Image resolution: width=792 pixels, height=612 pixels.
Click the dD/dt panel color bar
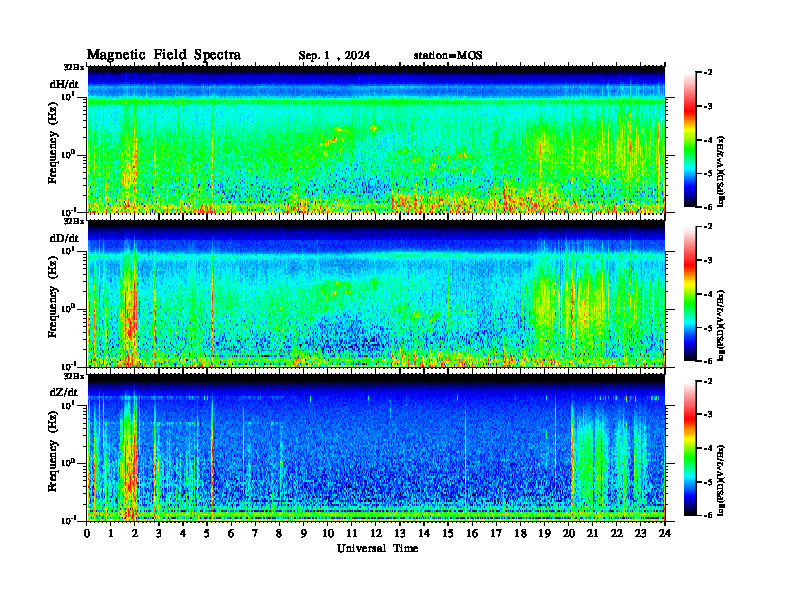[690, 293]
